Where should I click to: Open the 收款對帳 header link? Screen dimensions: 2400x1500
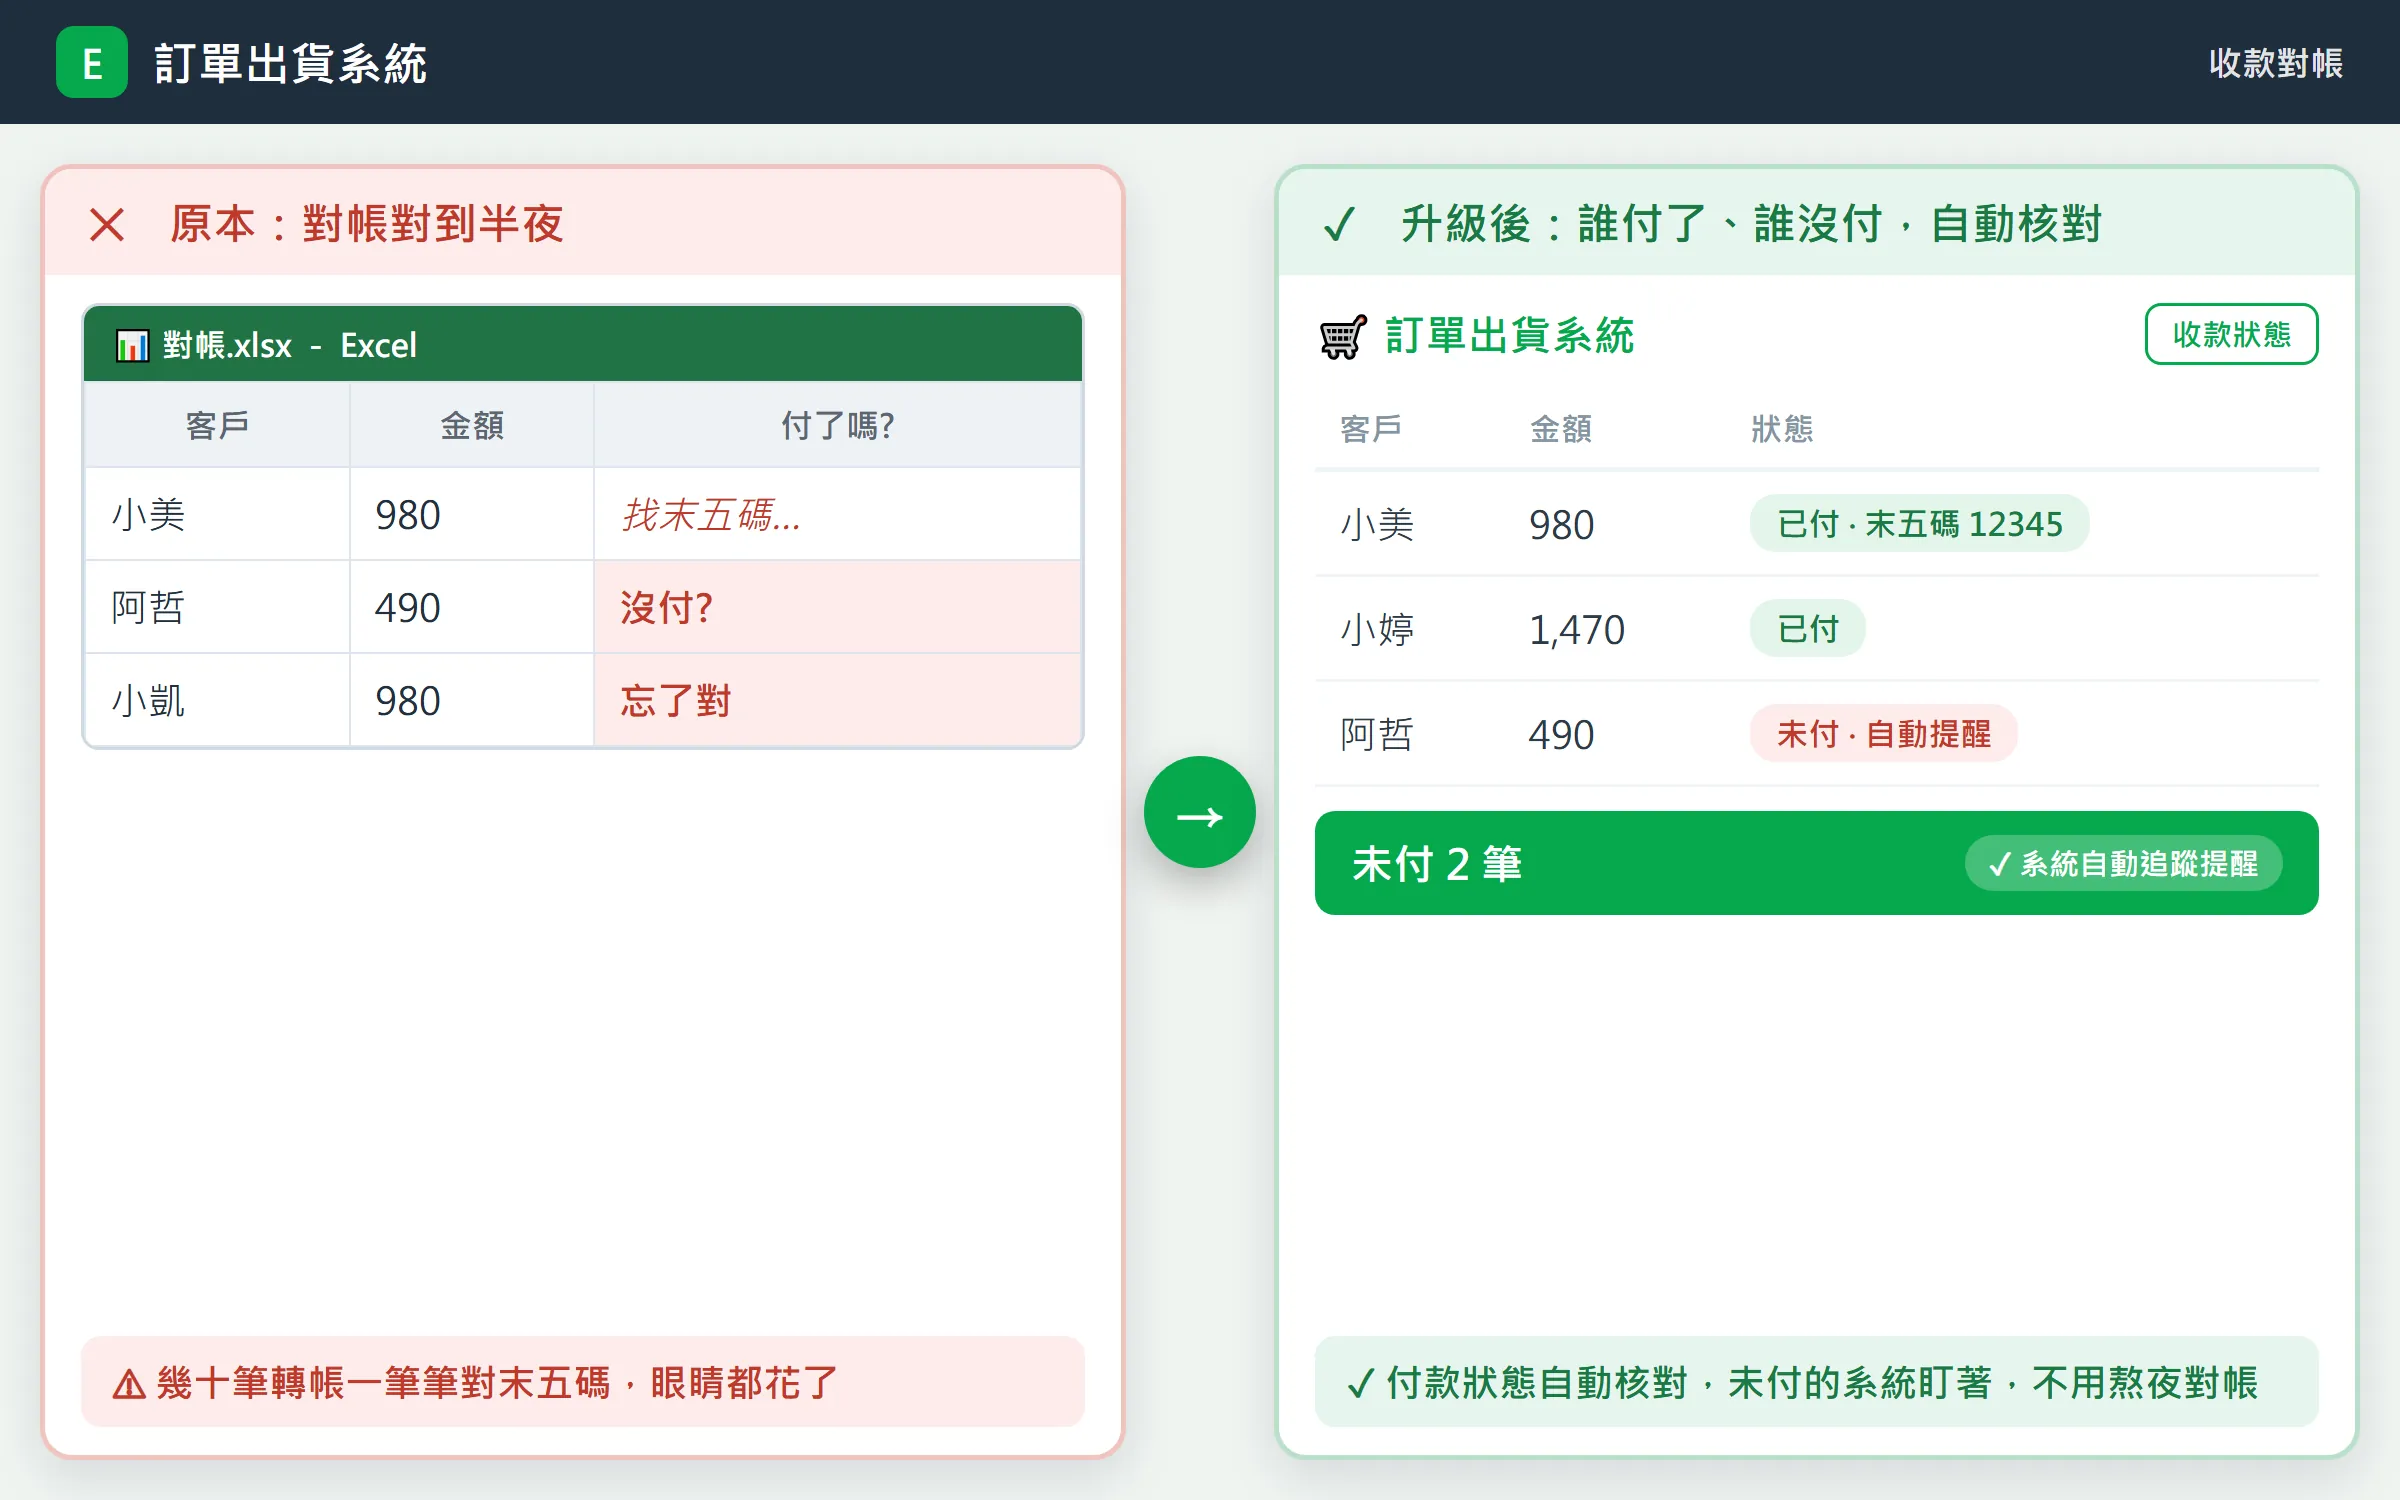pyautogui.click(x=2275, y=63)
